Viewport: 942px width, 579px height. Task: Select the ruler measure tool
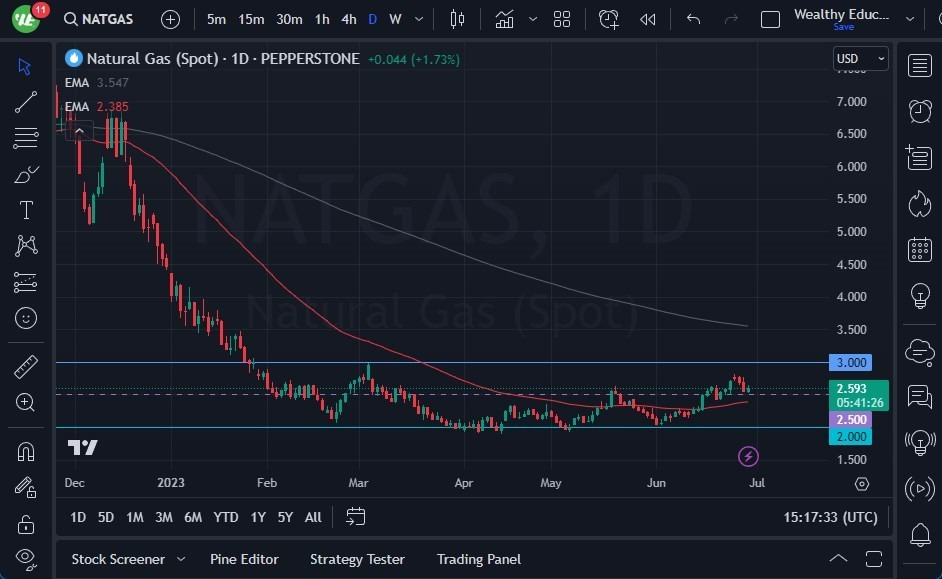tap(26, 366)
